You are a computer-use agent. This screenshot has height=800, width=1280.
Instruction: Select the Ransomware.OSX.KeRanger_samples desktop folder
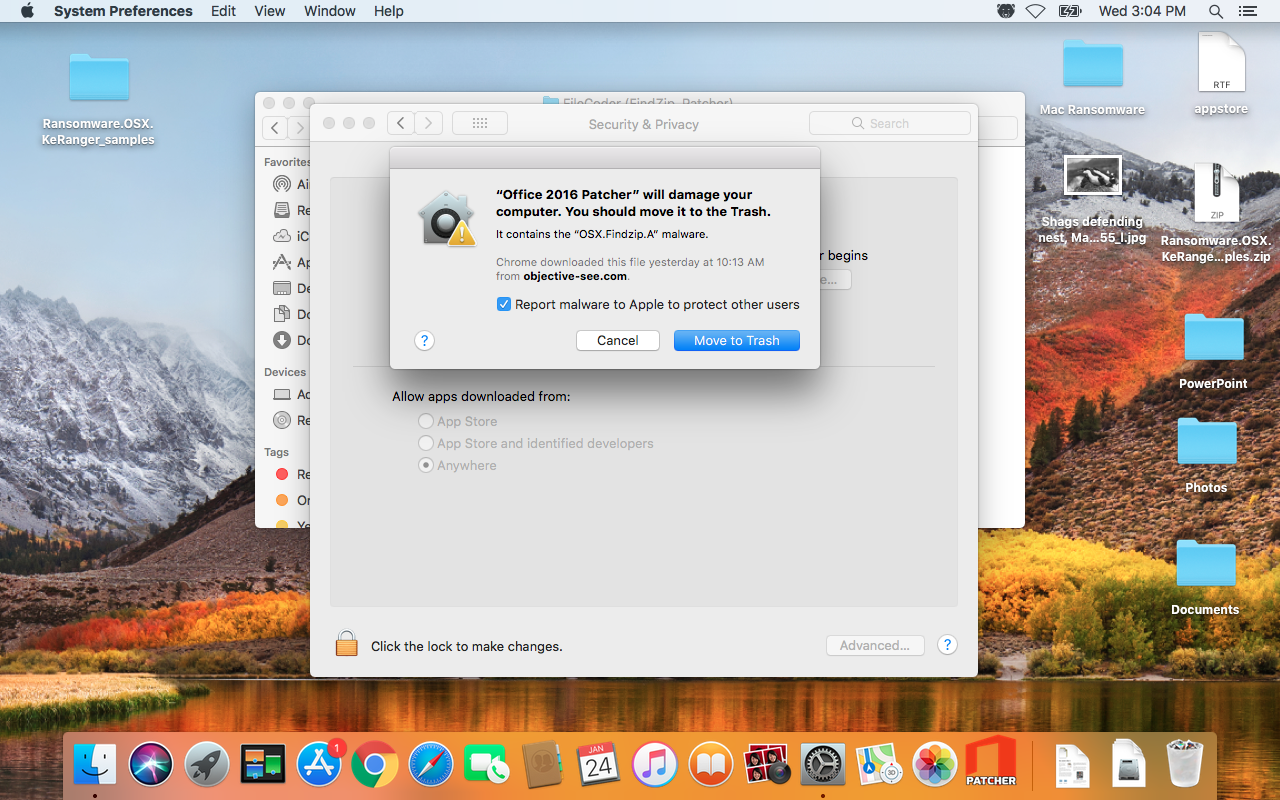click(99, 99)
